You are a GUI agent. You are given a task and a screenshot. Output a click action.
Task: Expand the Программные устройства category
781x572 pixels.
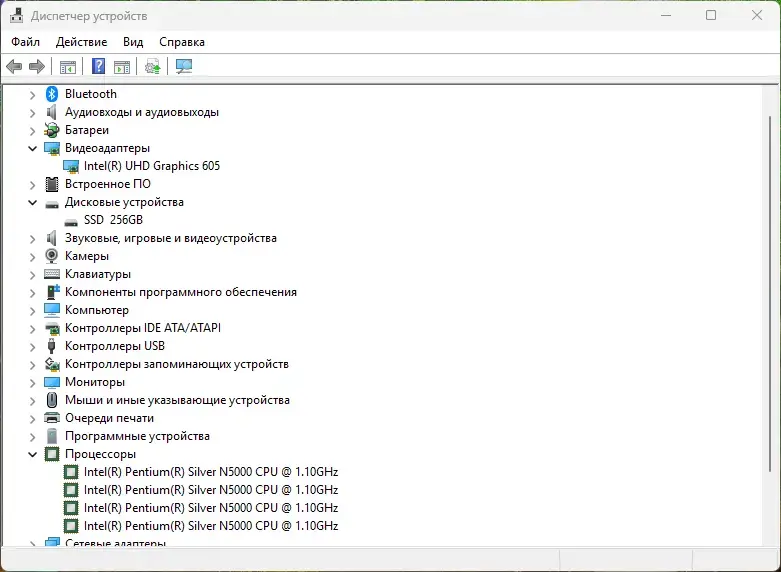[32, 436]
